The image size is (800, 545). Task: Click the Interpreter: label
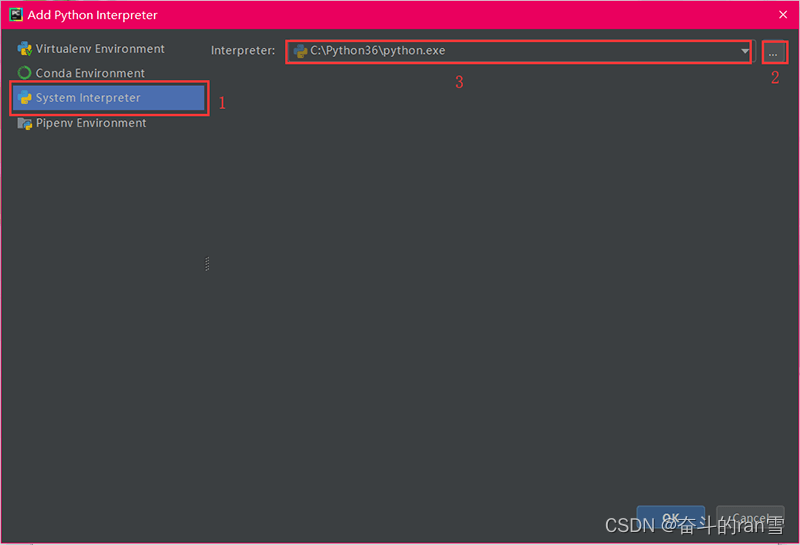coord(243,51)
